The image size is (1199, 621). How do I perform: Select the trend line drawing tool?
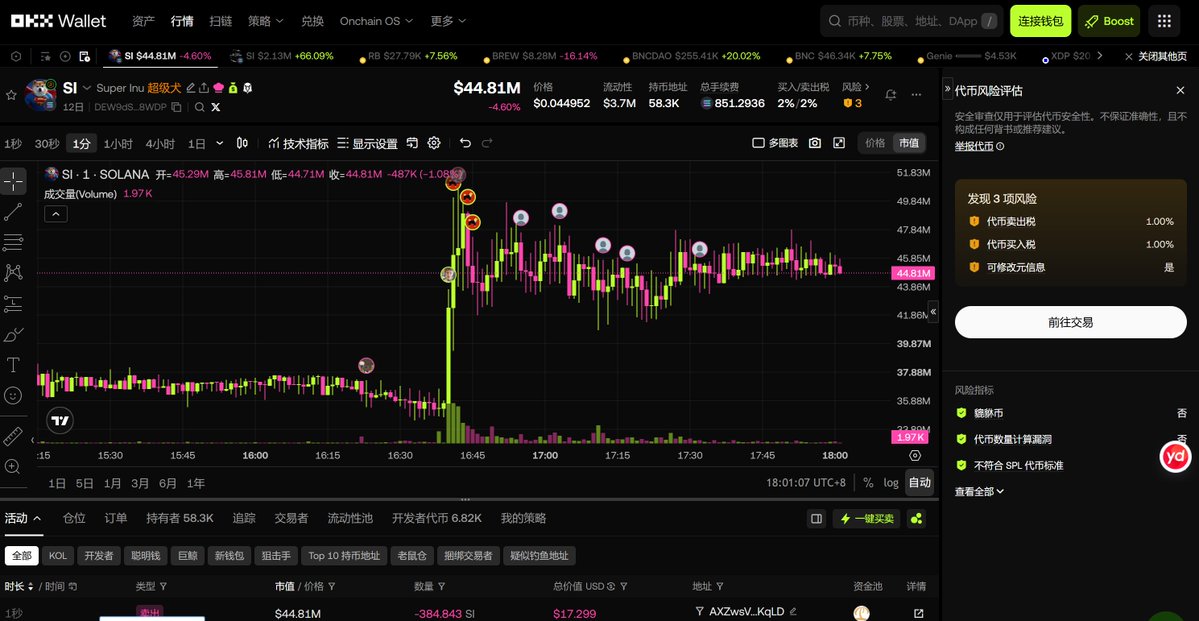coord(13,213)
